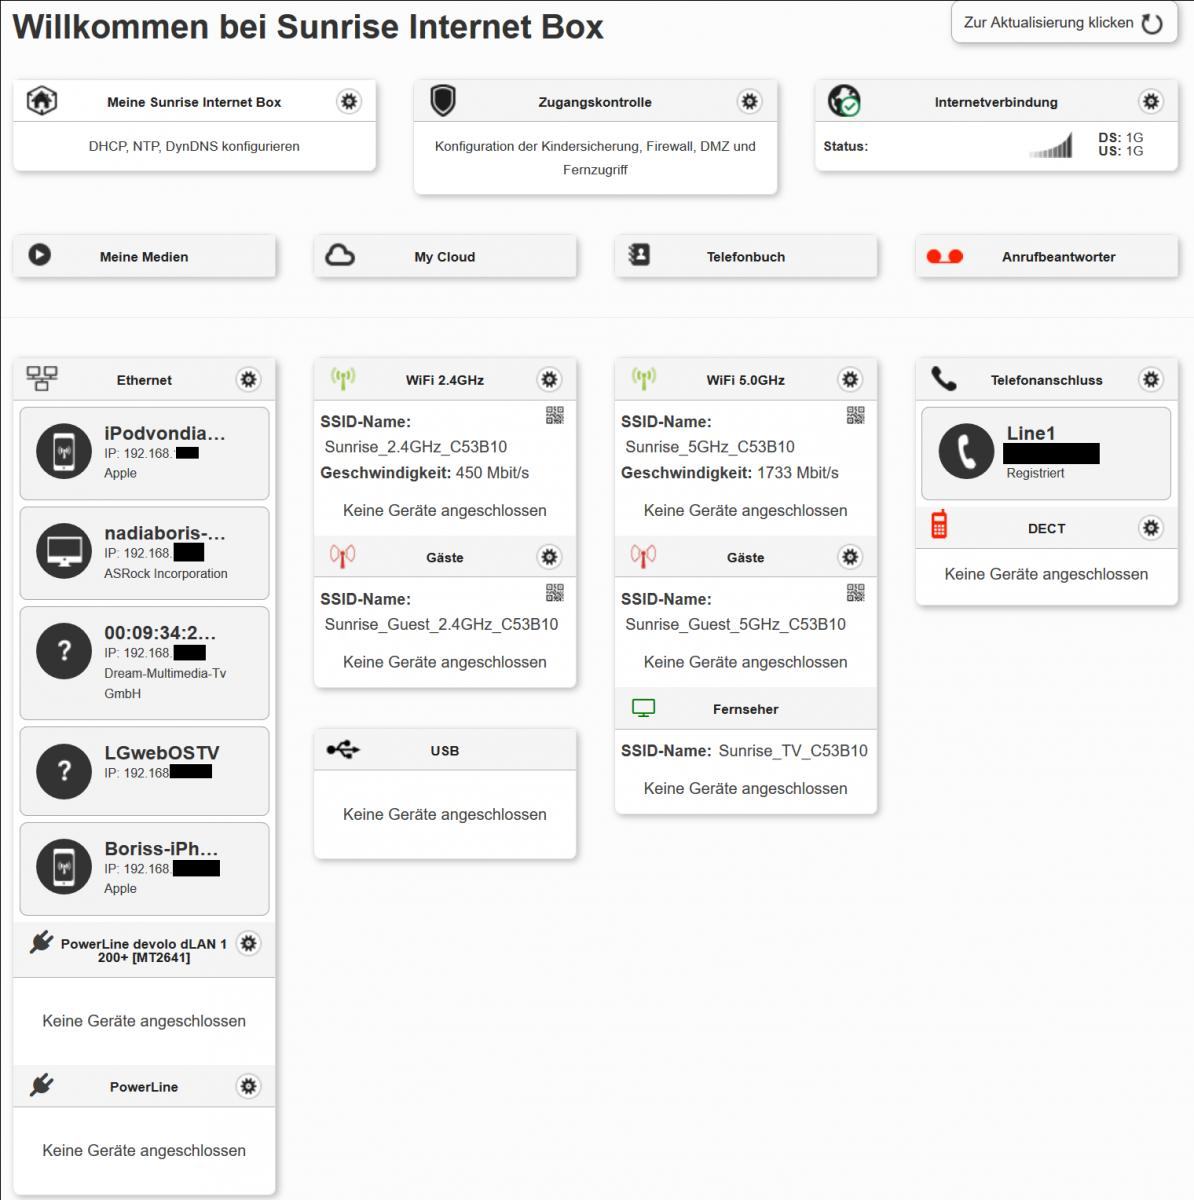Open the Internetverbindung settings gear
The width and height of the screenshot is (1194, 1200).
[1151, 101]
